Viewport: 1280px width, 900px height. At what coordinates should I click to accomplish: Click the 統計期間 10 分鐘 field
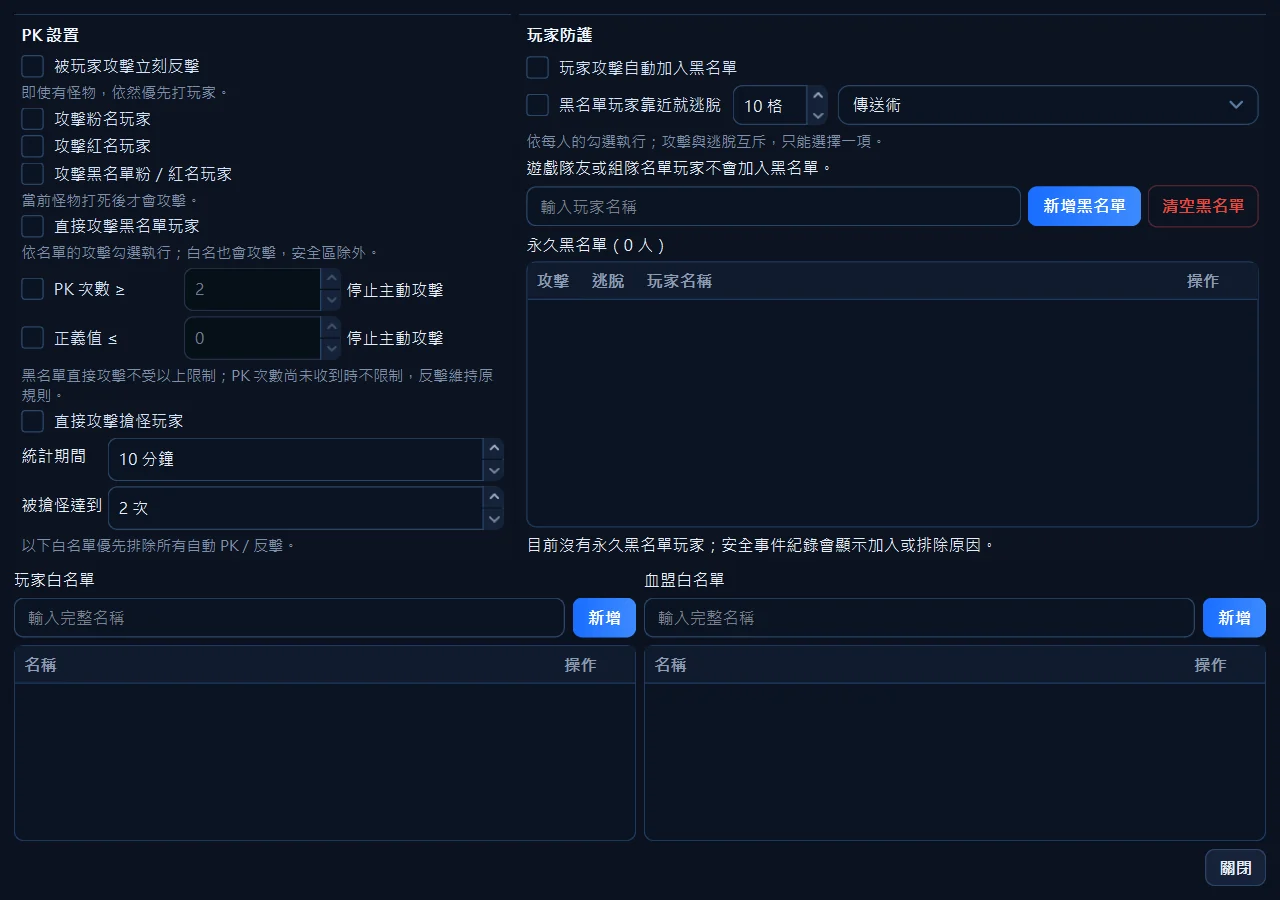coord(296,459)
